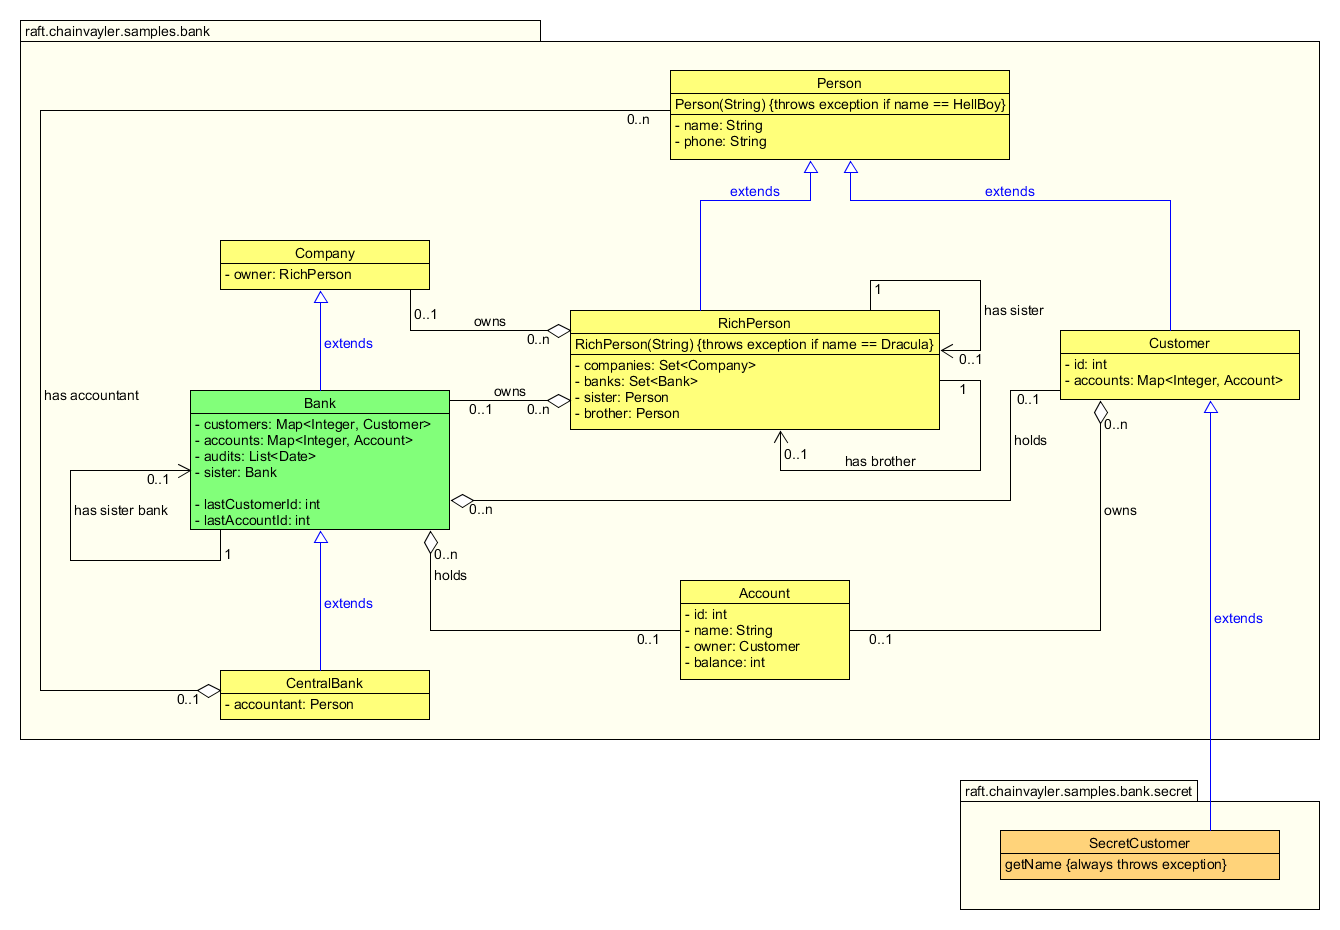The height and width of the screenshot is (930, 1340).
Task: Select the diamond beside CentralBank's 0..1 label
Action: (x=209, y=692)
